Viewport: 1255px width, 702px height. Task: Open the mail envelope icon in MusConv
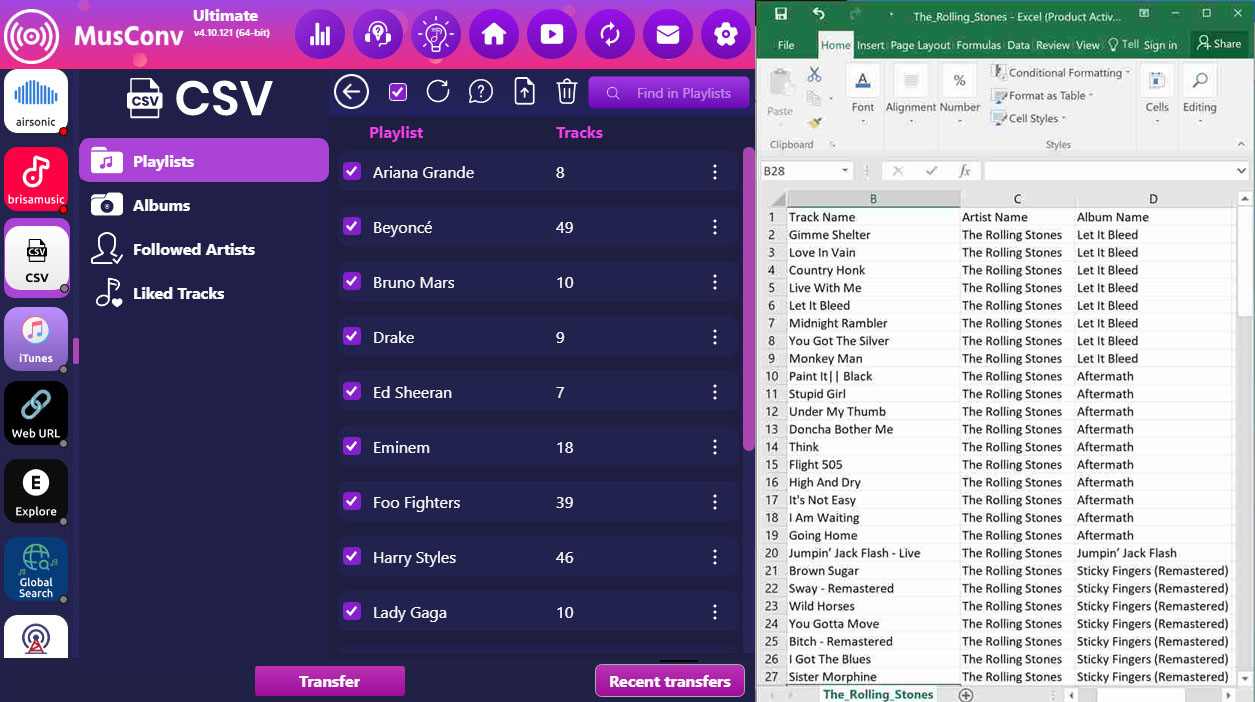(x=668, y=35)
